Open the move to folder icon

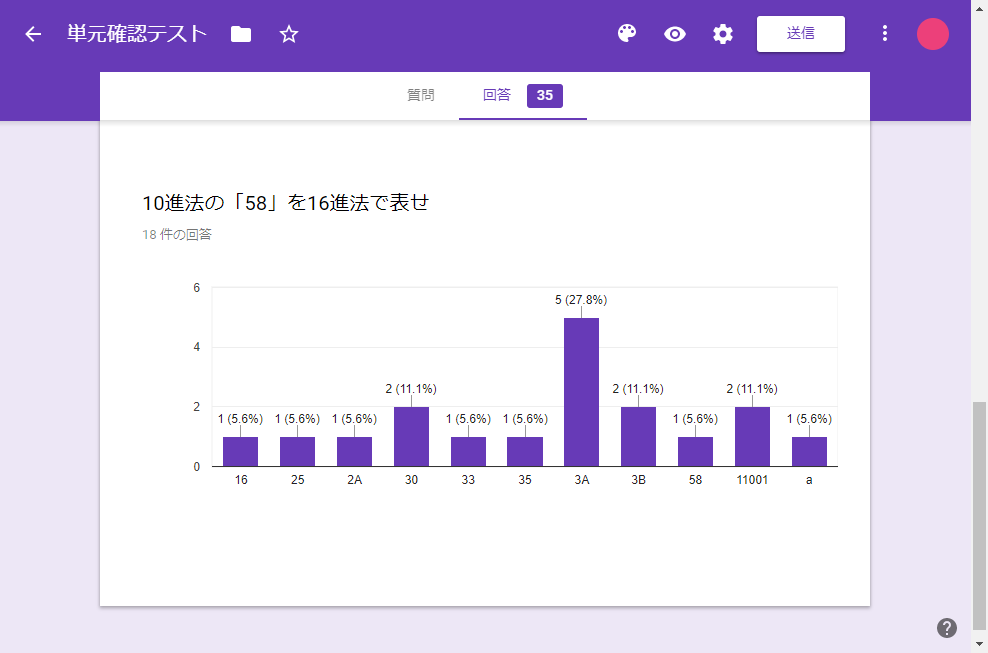tap(241, 34)
